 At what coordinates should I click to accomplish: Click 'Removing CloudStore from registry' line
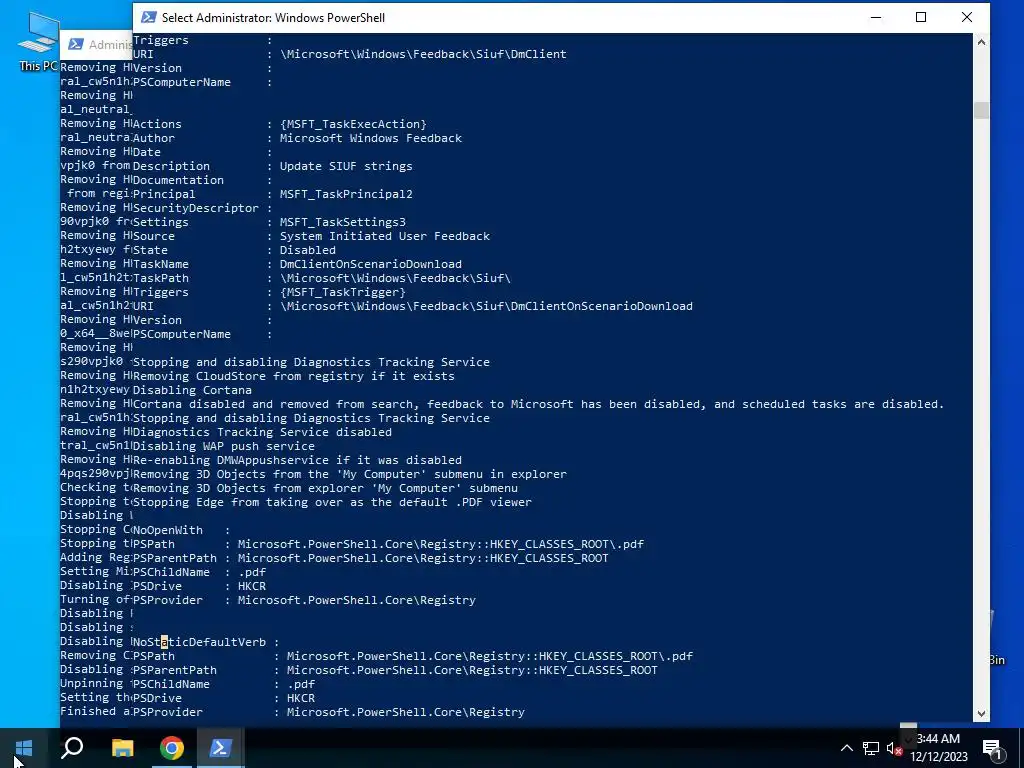click(x=293, y=376)
